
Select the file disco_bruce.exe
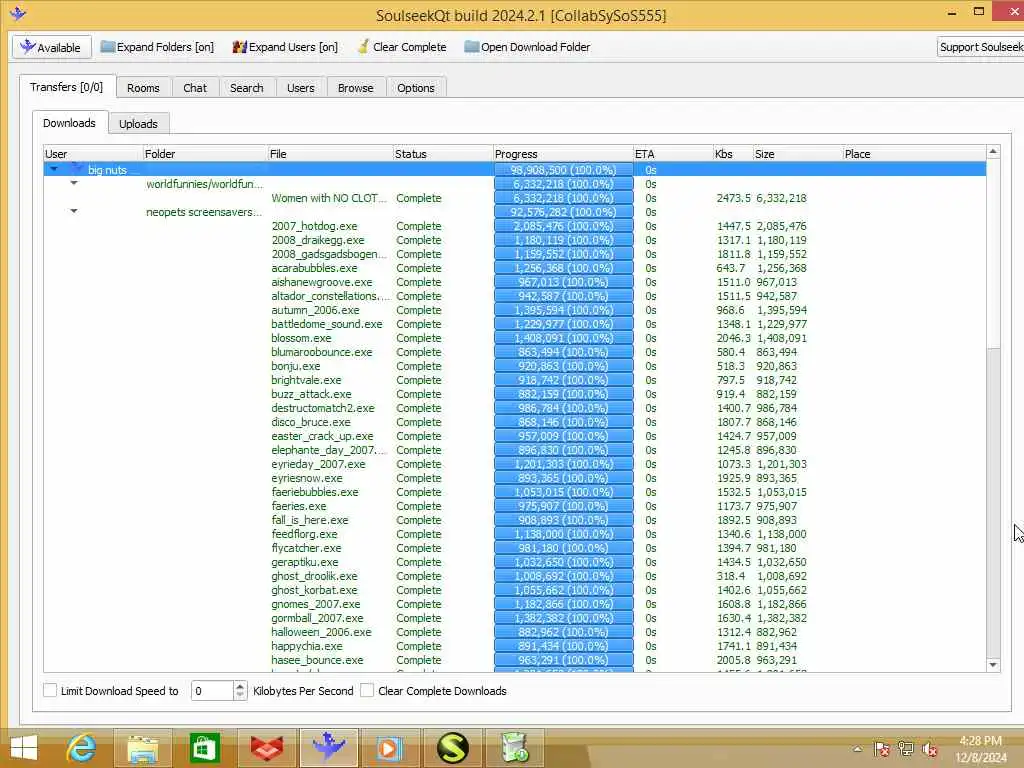(310, 422)
